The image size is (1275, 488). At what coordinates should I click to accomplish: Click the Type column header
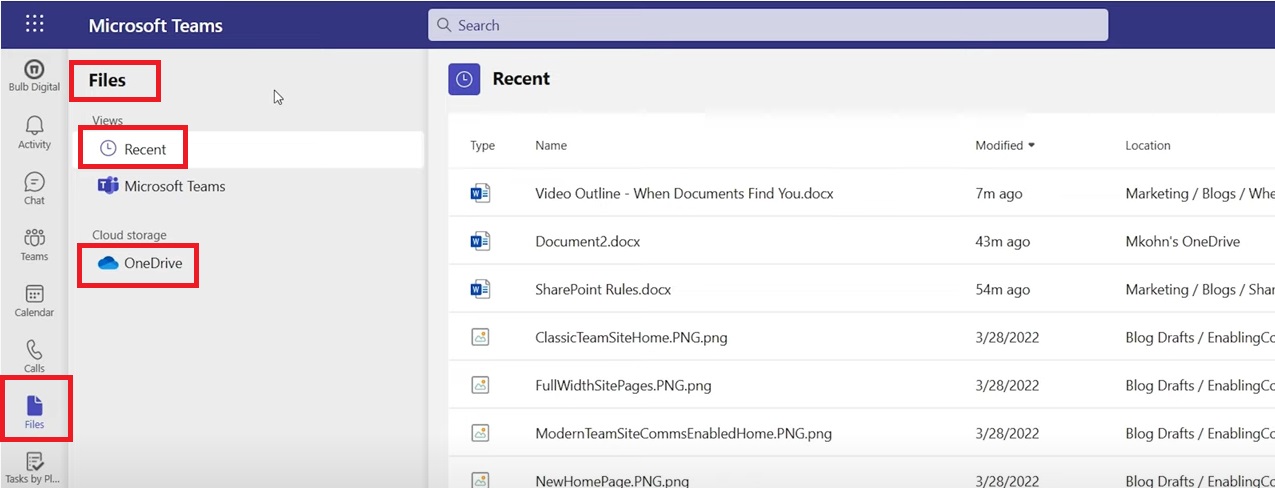coord(483,145)
